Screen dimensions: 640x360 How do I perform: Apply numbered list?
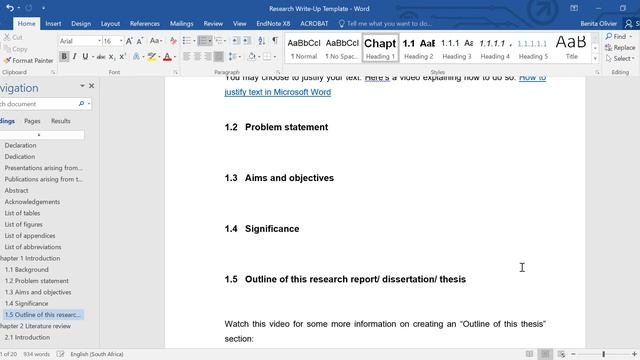203,40
